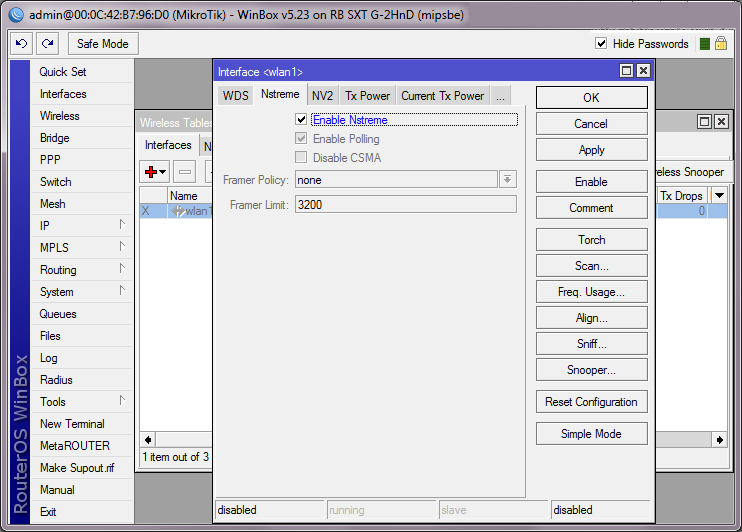This screenshot has height=532, width=742.
Task: Click the Simple Mode button
Action: 592,434
